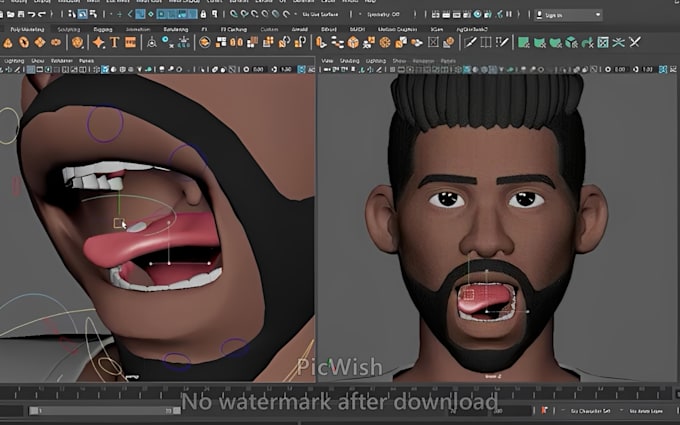Pause Viewport 2.0 using the pause icon
This screenshot has width=680, height=425.
509,14
